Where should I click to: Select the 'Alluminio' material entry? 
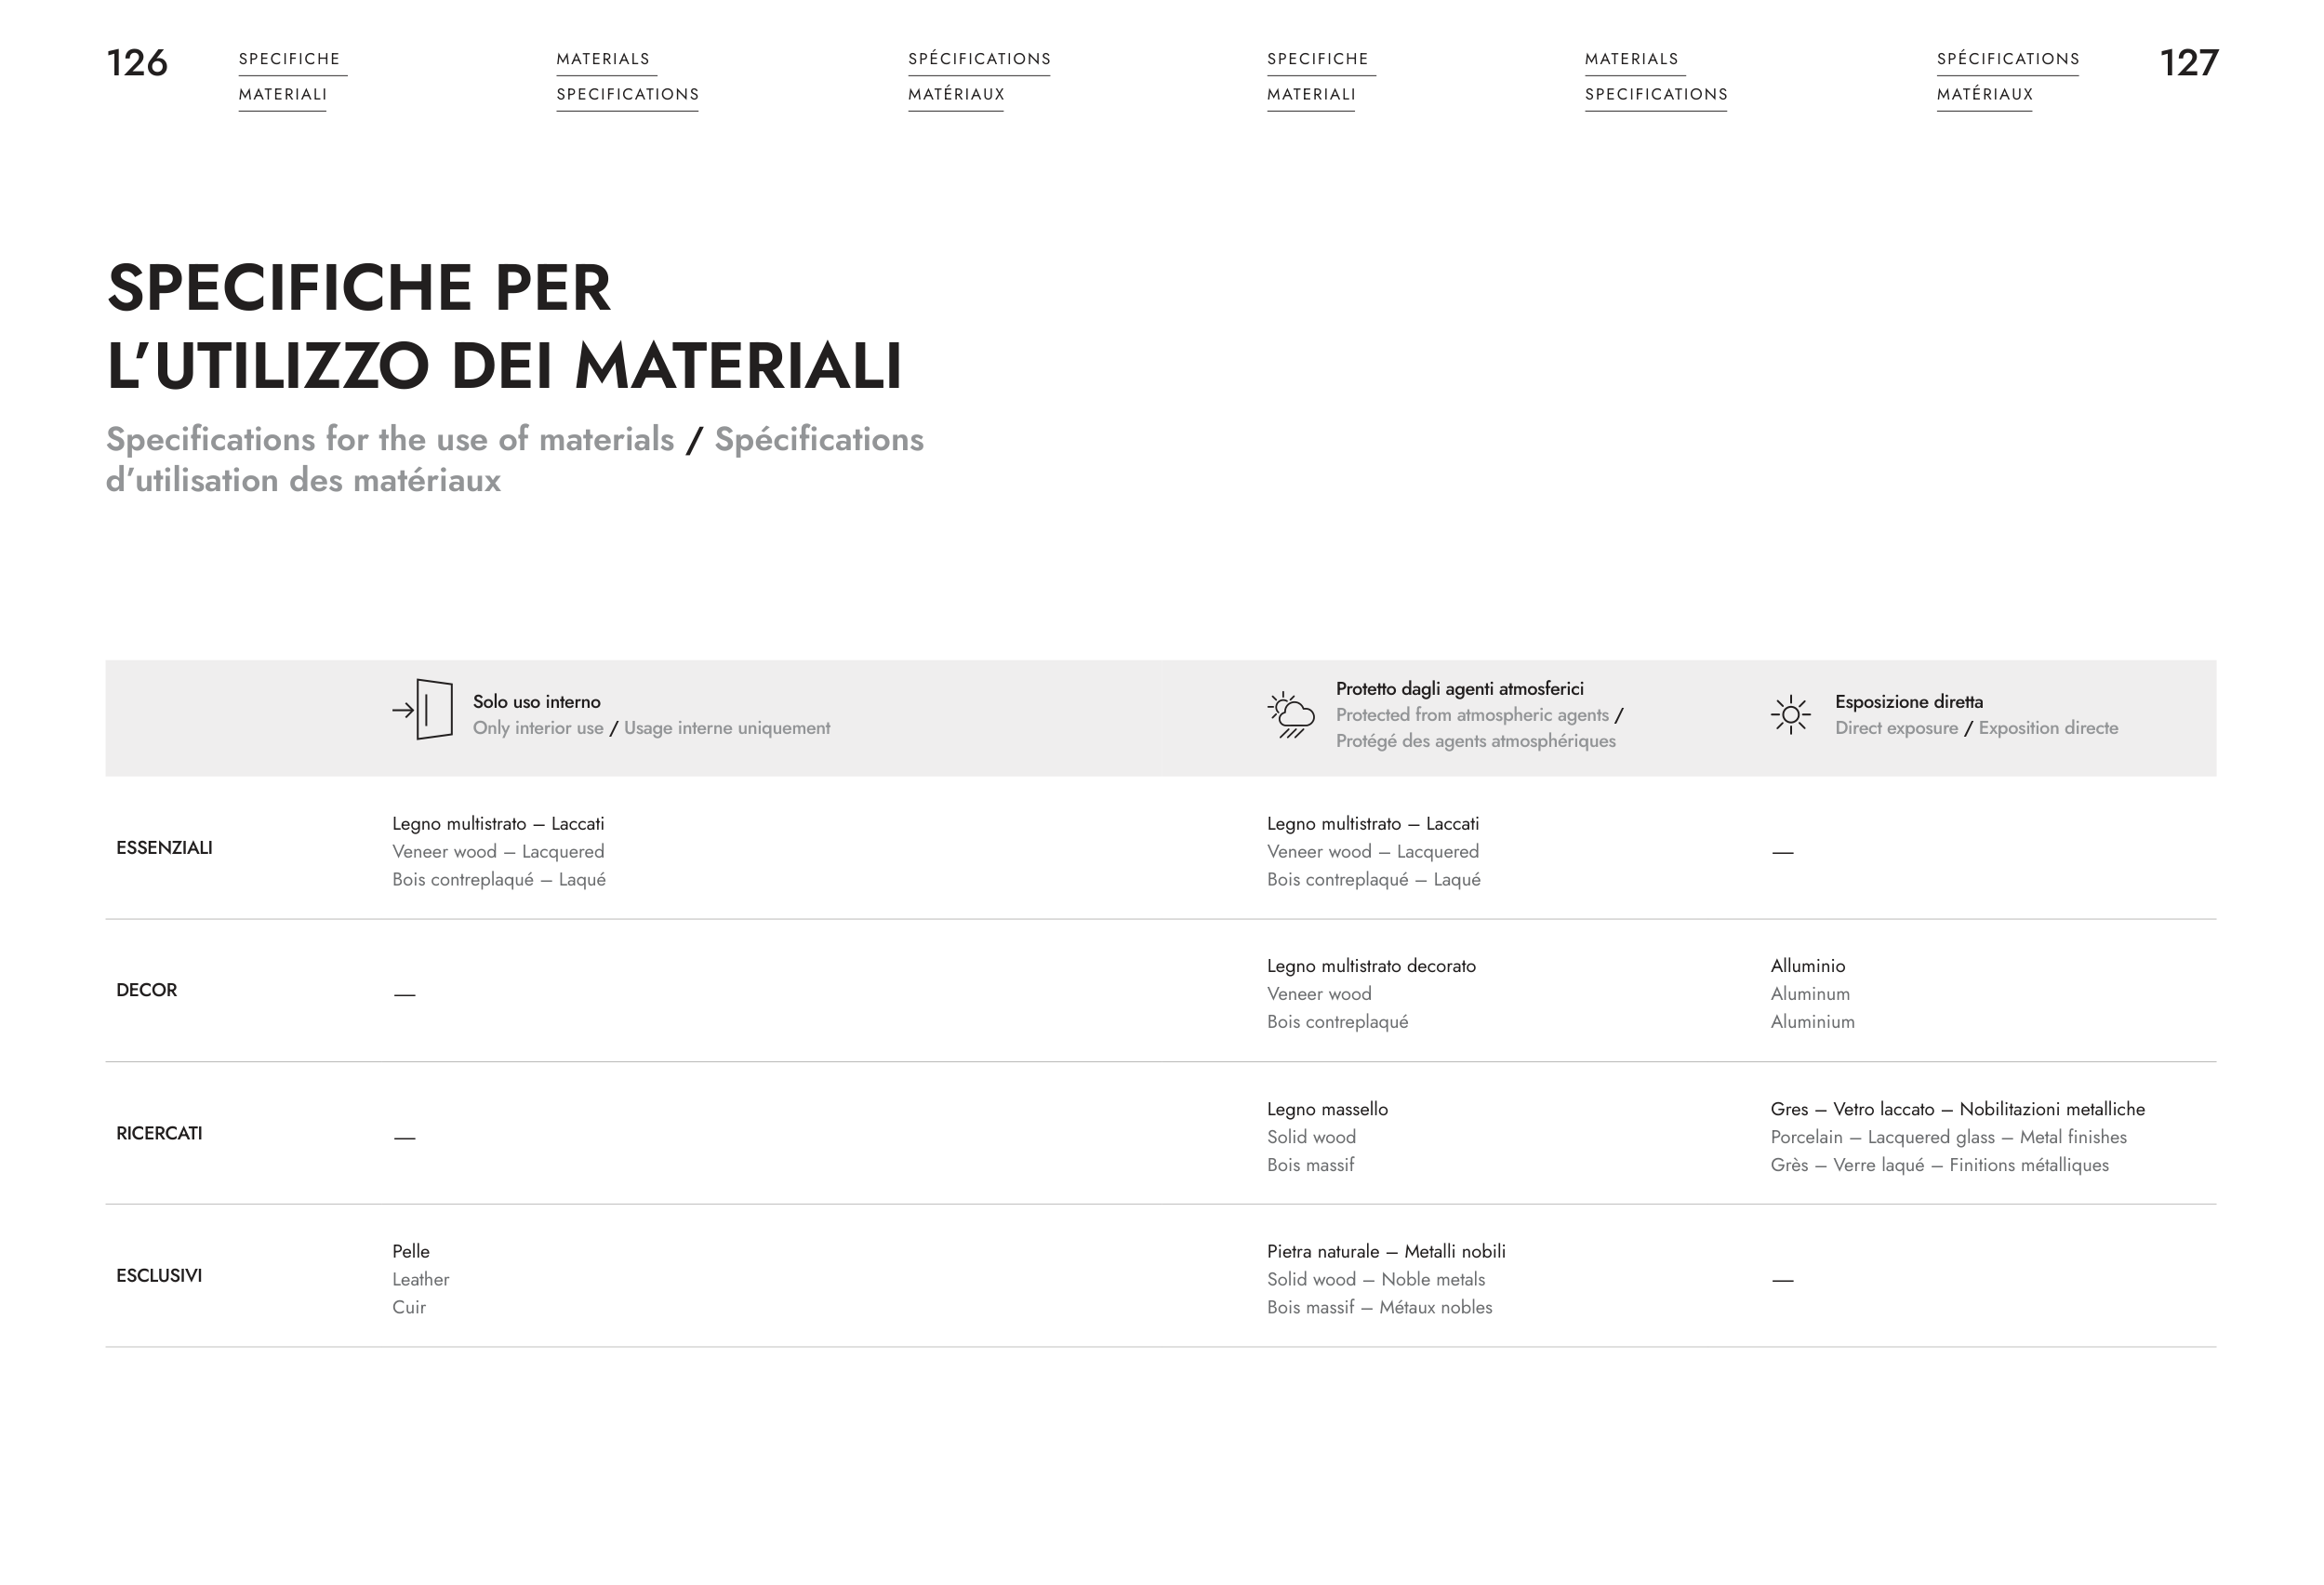[x=1807, y=966]
